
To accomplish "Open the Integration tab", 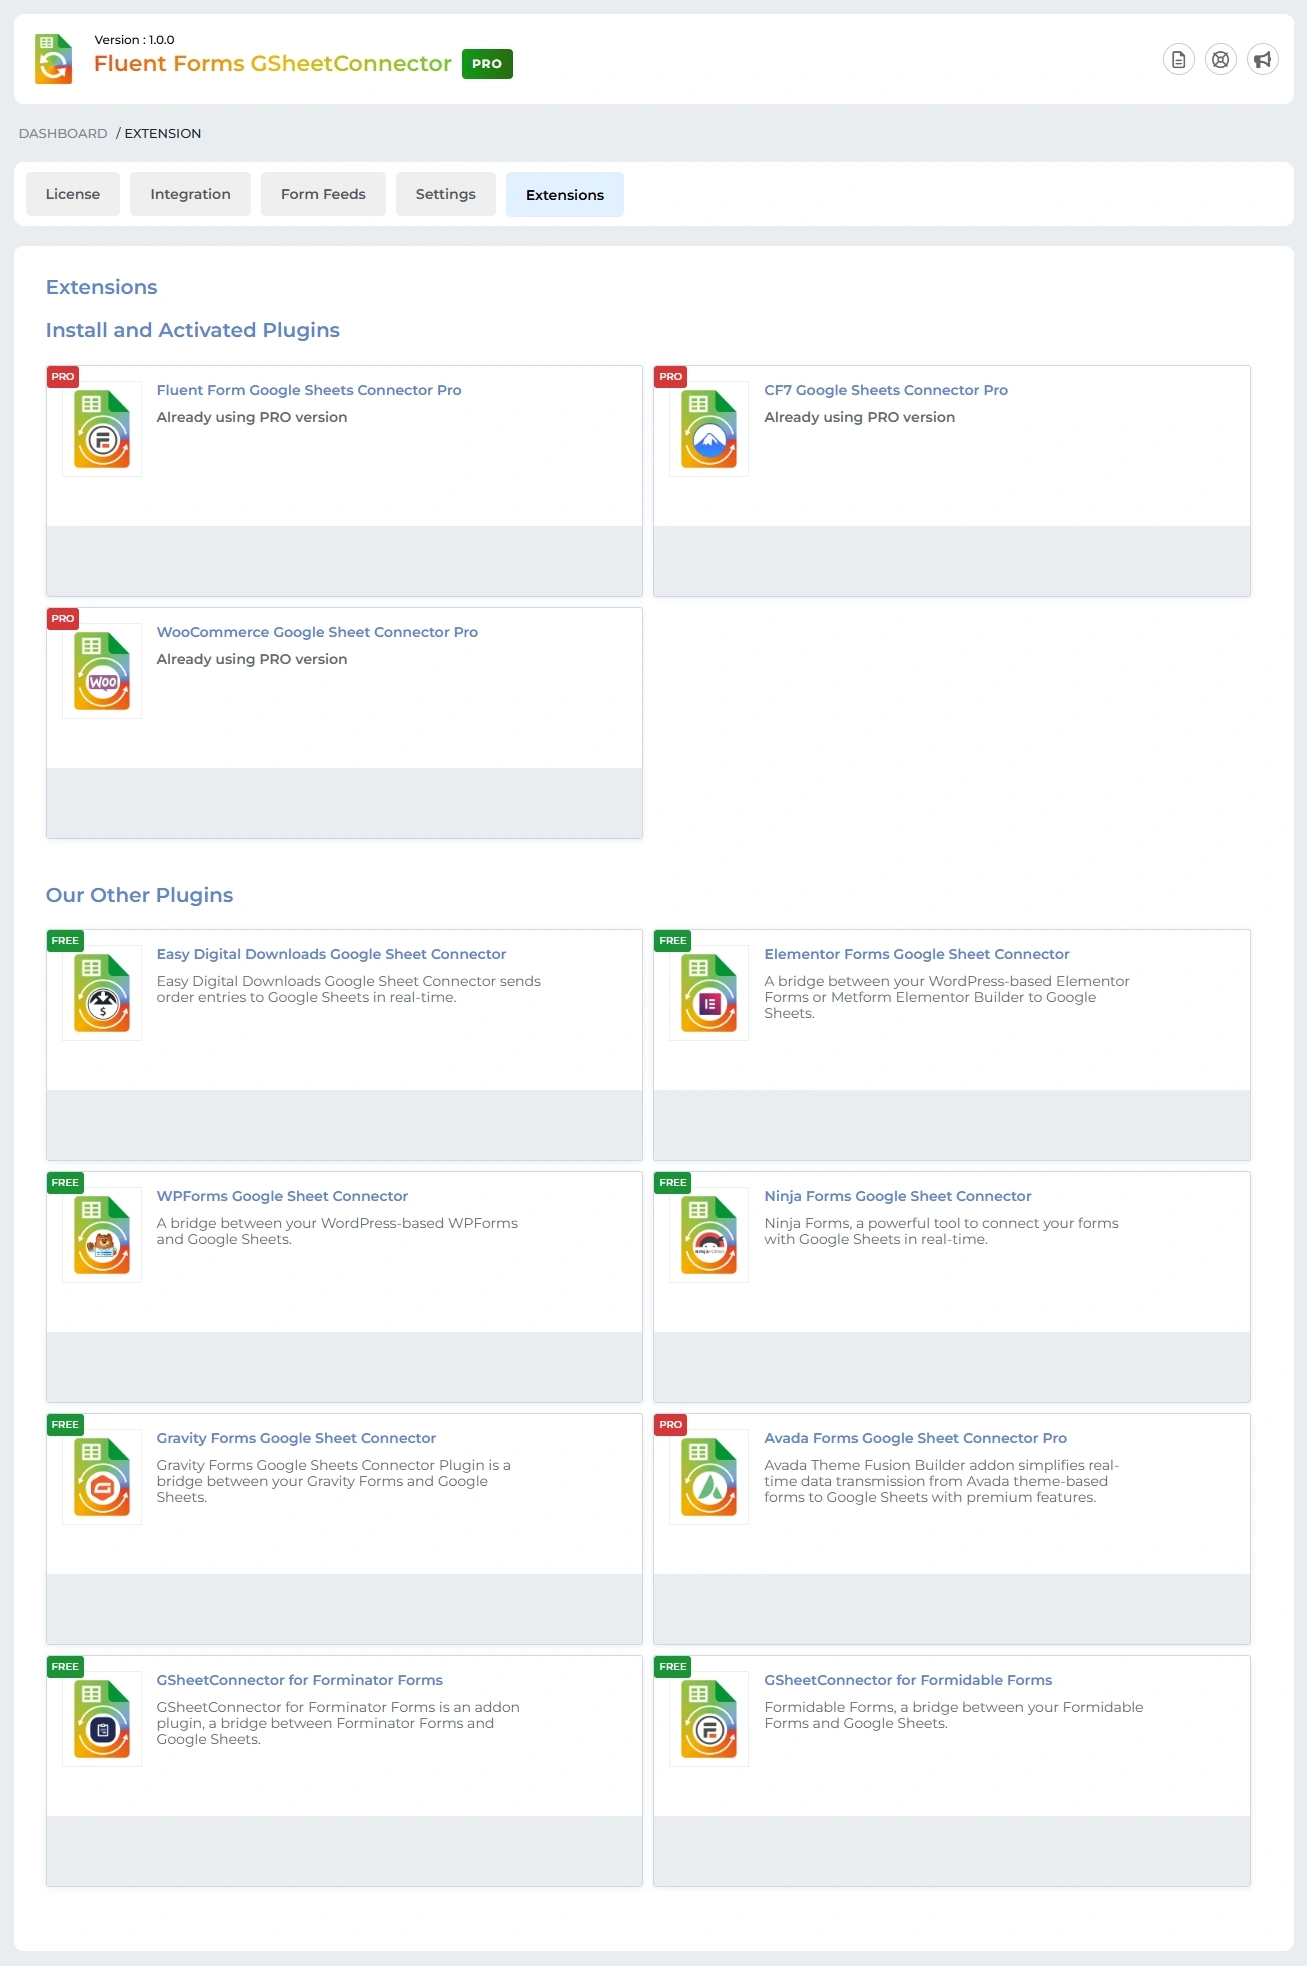I will tap(190, 194).
